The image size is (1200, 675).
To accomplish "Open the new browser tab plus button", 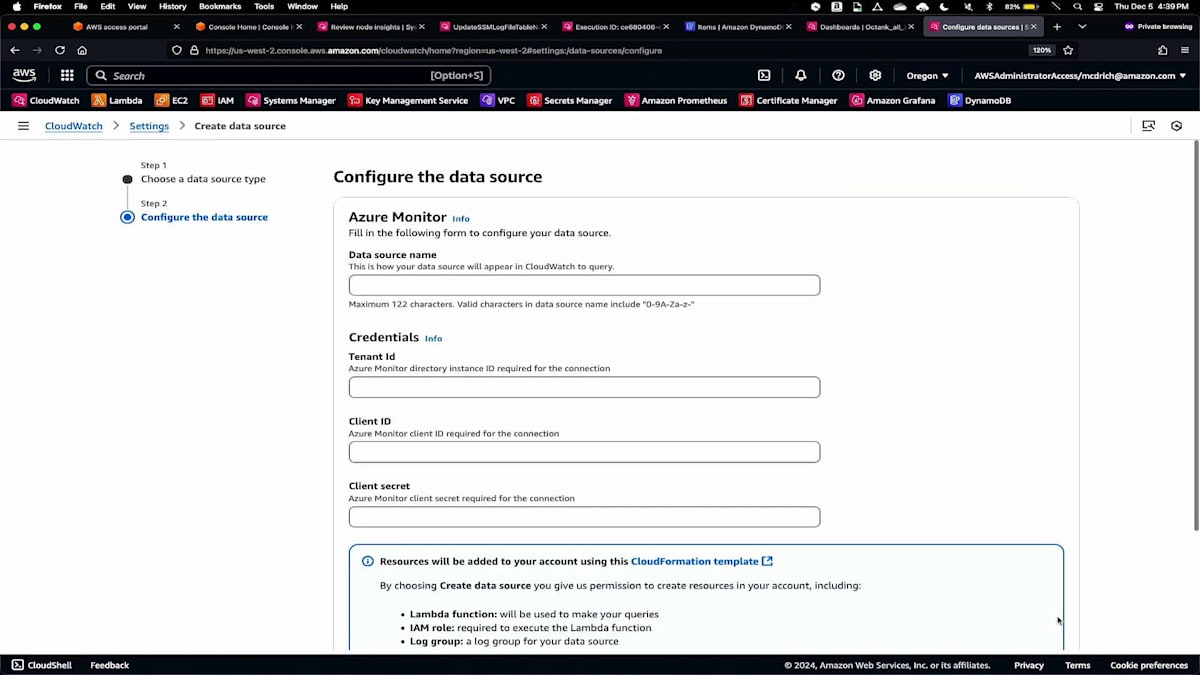I will pos(1057,27).
